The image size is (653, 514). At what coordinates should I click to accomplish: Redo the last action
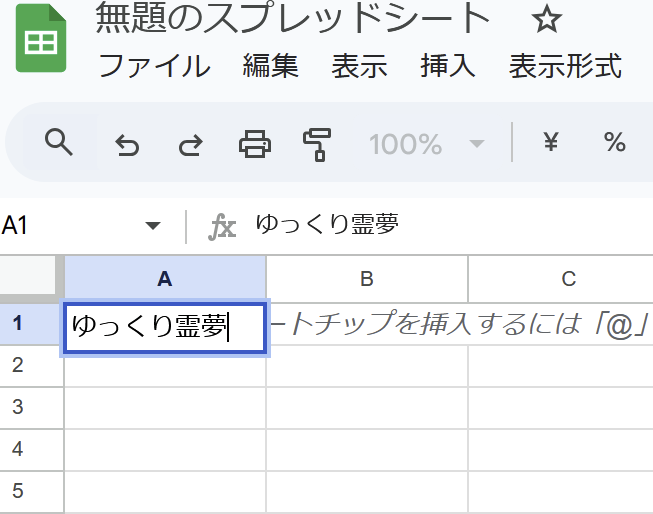189,145
